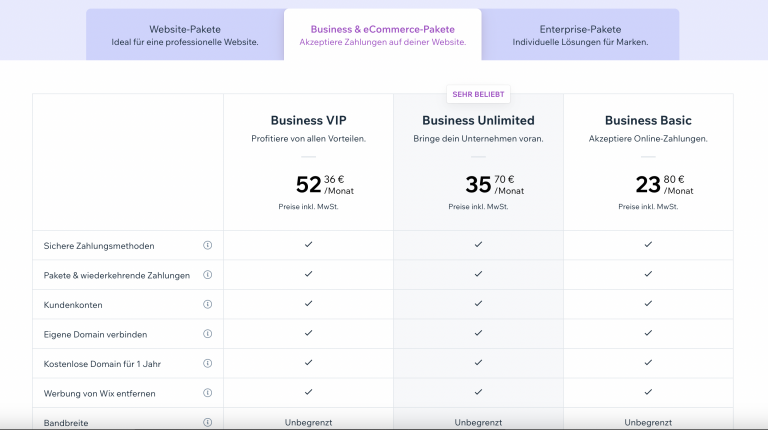Screen dimensions: 768x430
Task: Click Business Unlimited checkmark for Kundenkonten
Action: (x=478, y=304)
